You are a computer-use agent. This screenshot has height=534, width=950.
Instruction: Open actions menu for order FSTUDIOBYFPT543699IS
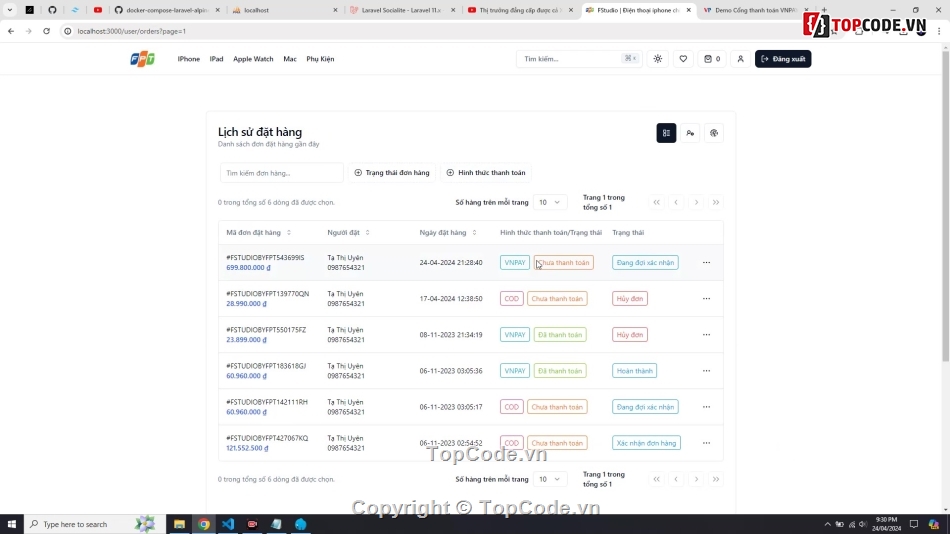(x=706, y=262)
